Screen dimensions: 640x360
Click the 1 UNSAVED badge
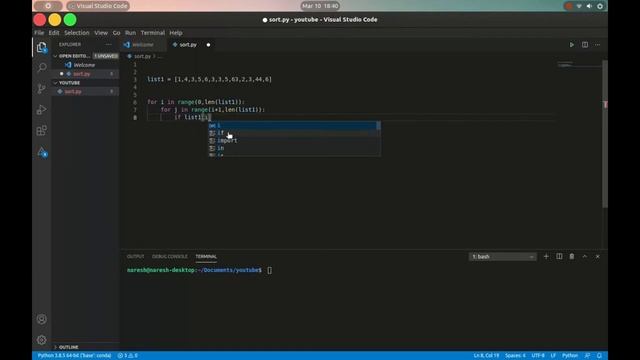click(x=106, y=56)
